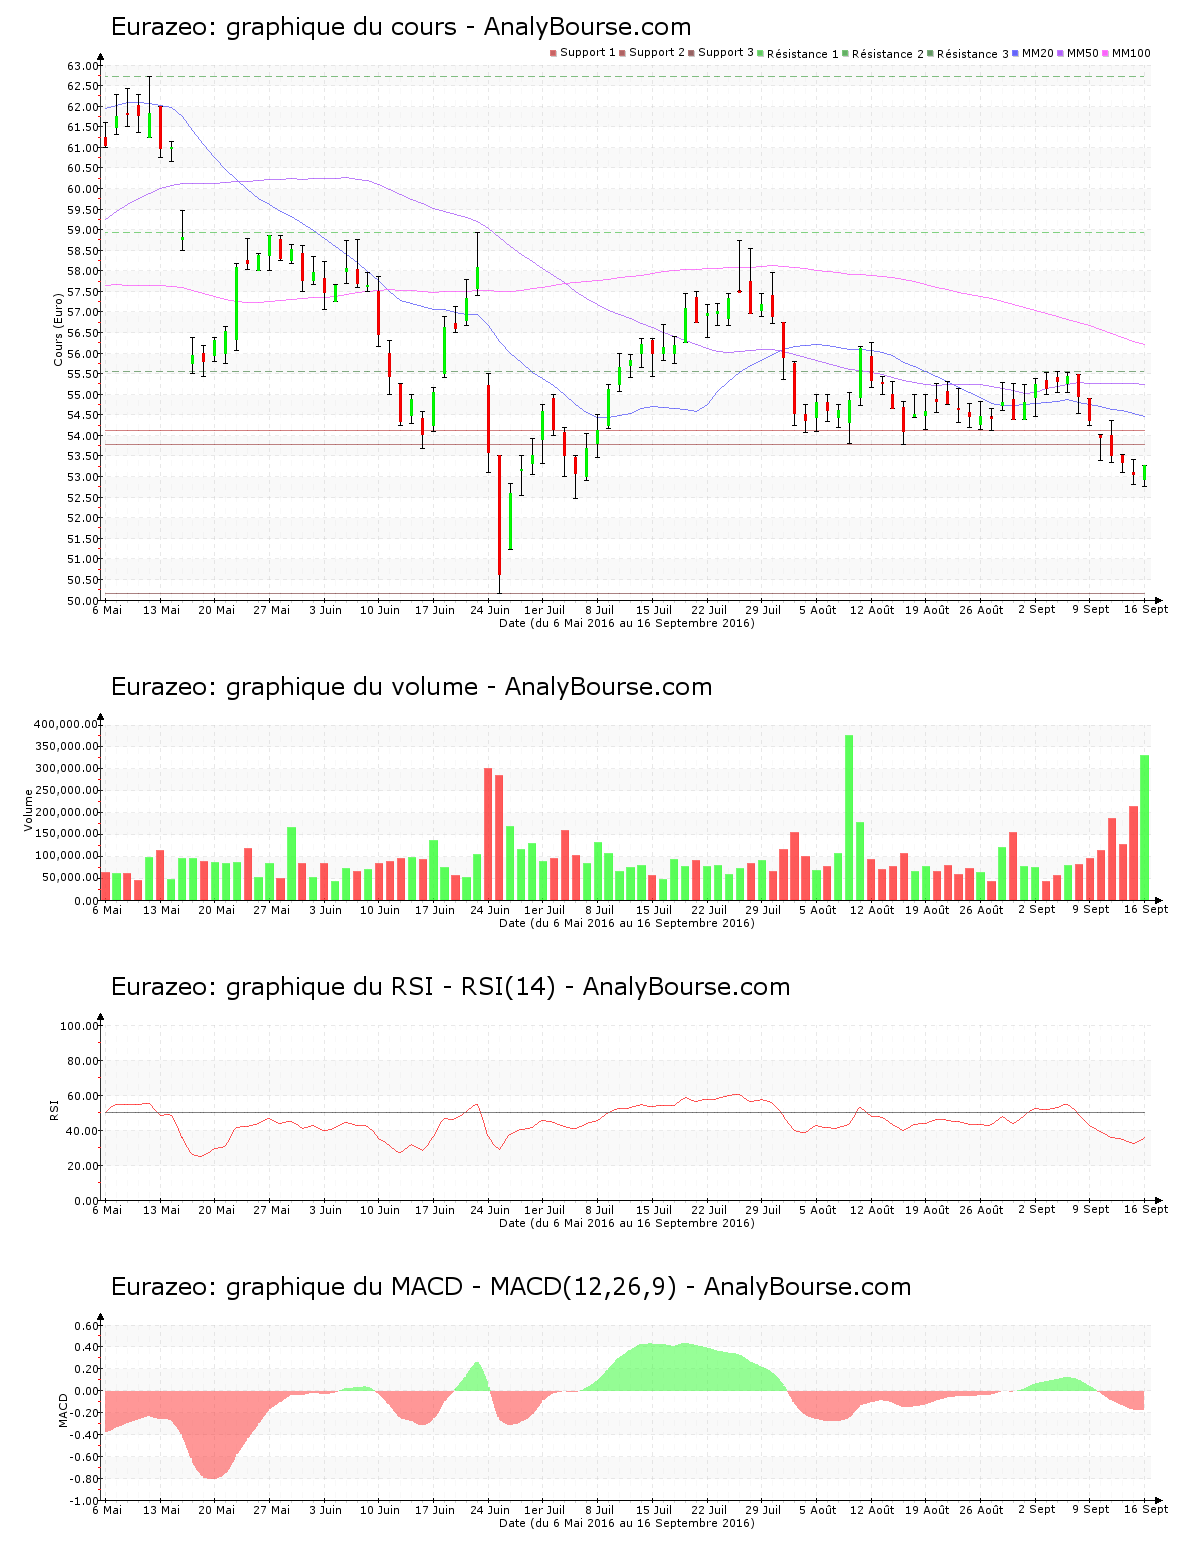
Task: Select the Résistance 3 legend label
Action: (973, 54)
